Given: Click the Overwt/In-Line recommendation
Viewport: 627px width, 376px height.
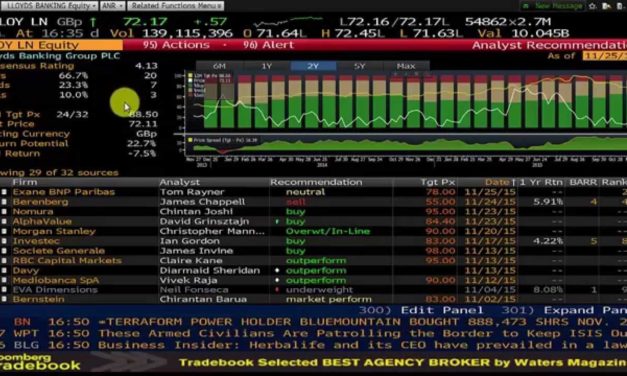Looking at the screenshot, I should 328,231.
